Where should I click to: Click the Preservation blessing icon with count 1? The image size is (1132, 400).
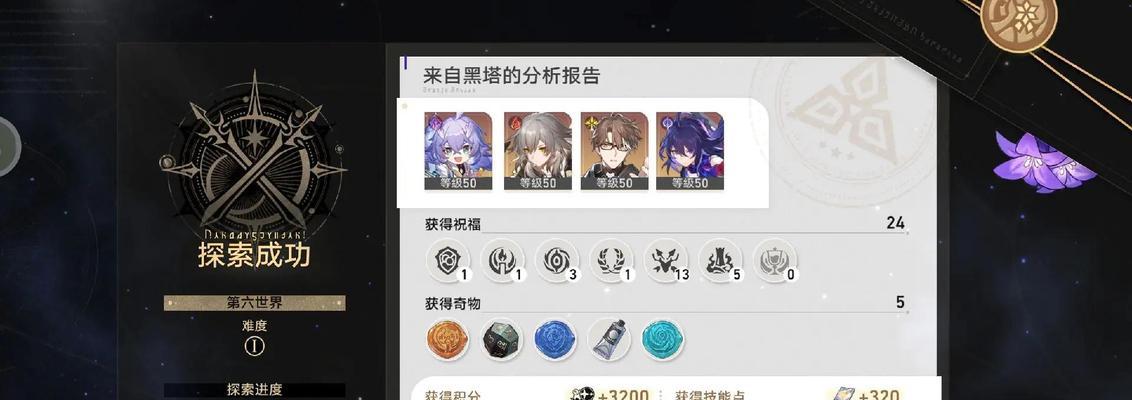(x=448, y=261)
